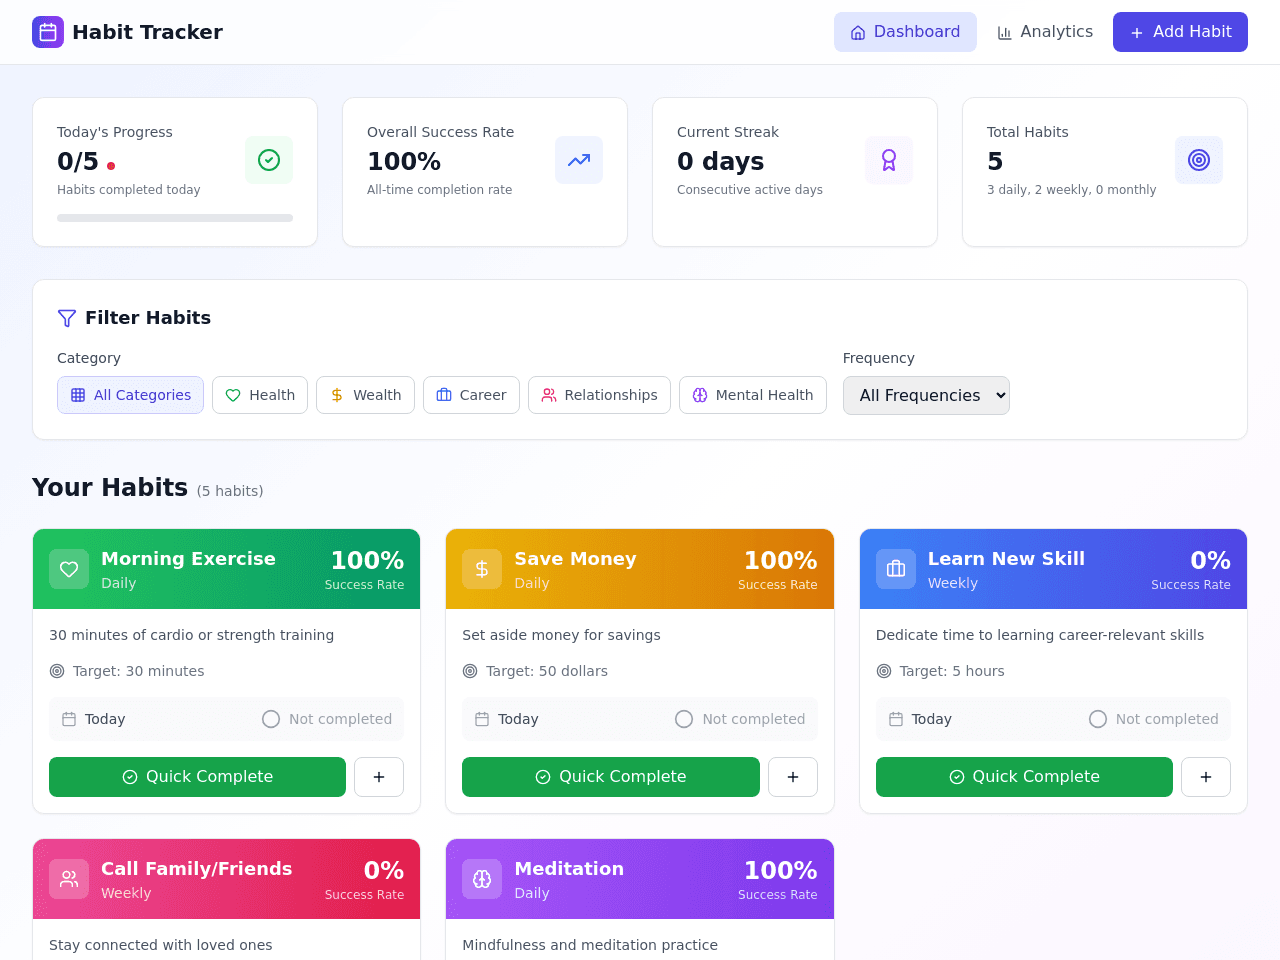
Task: Click the trending arrow icon in Overall Success Rate
Action: coord(579,160)
